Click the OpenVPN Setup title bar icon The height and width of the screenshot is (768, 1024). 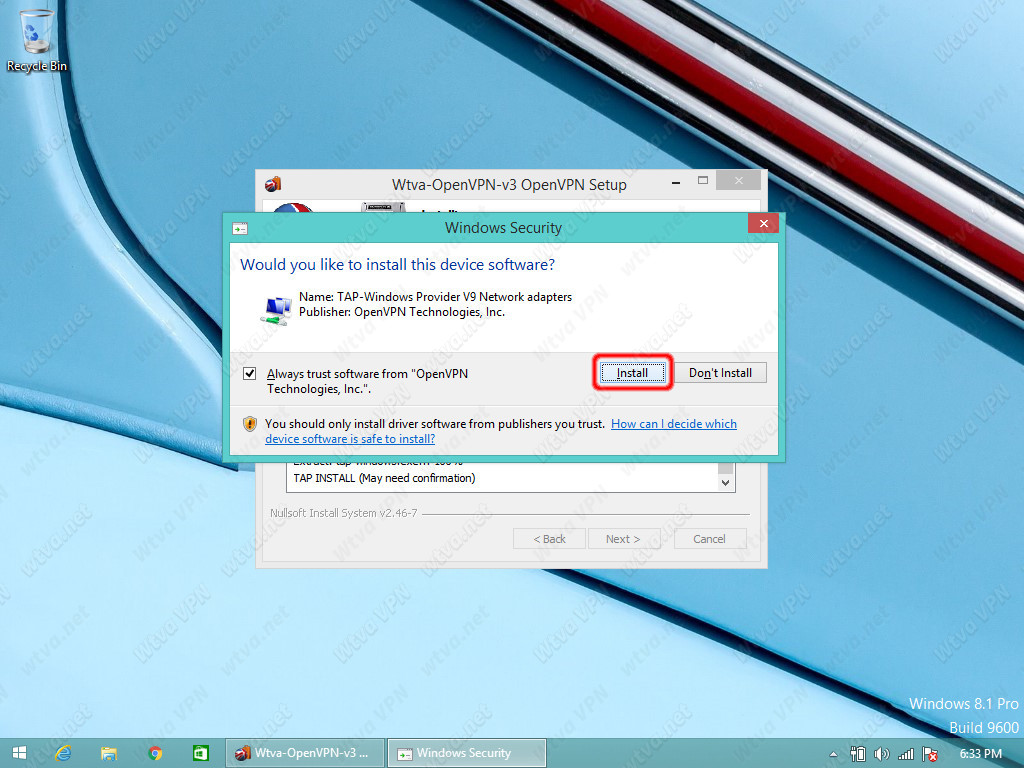pyautogui.click(x=273, y=184)
